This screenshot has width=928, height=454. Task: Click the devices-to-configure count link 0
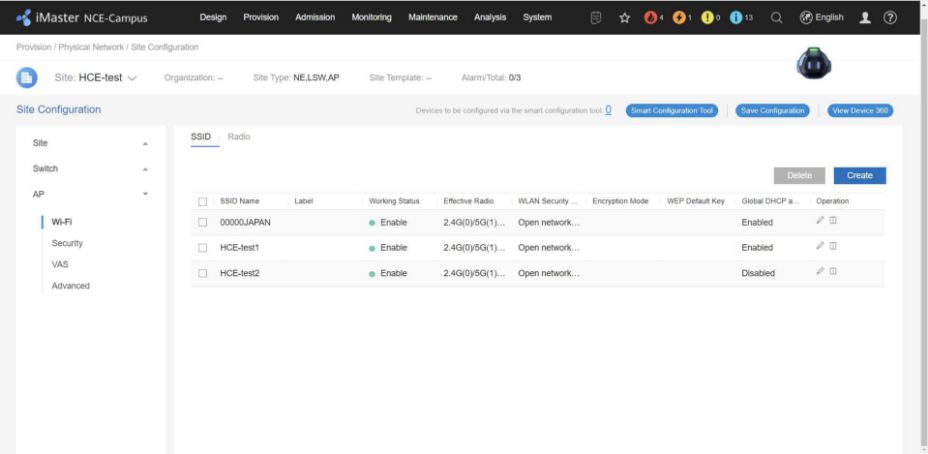click(x=608, y=110)
